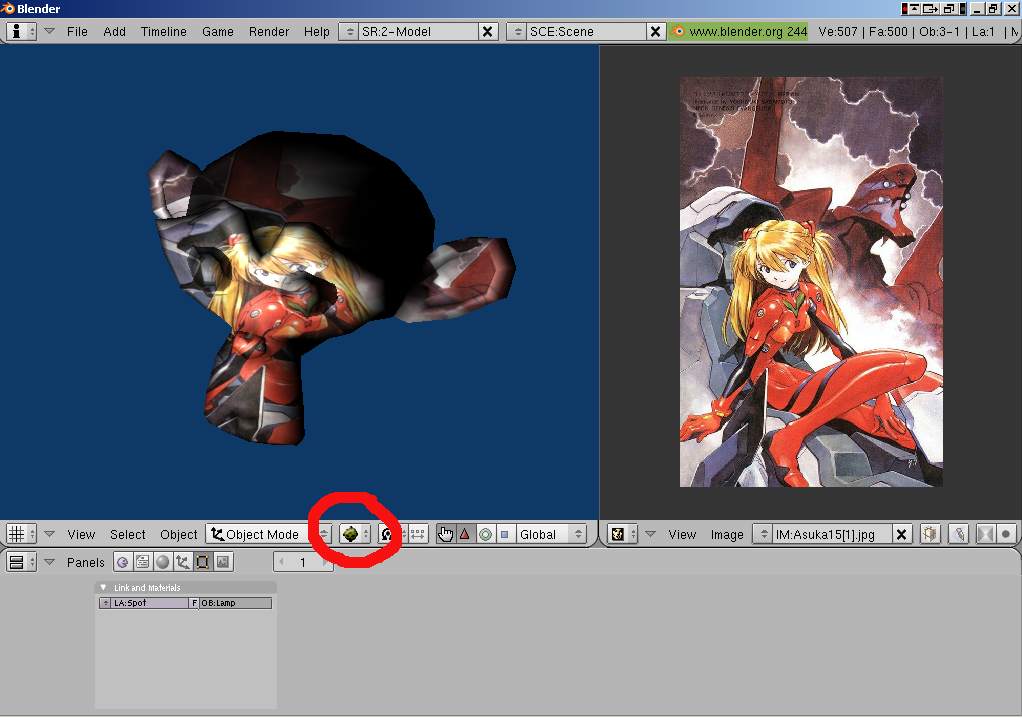The height and width of the screenshot is (718, 1022).
Task: Click the pack image icon
Action: 929,534
